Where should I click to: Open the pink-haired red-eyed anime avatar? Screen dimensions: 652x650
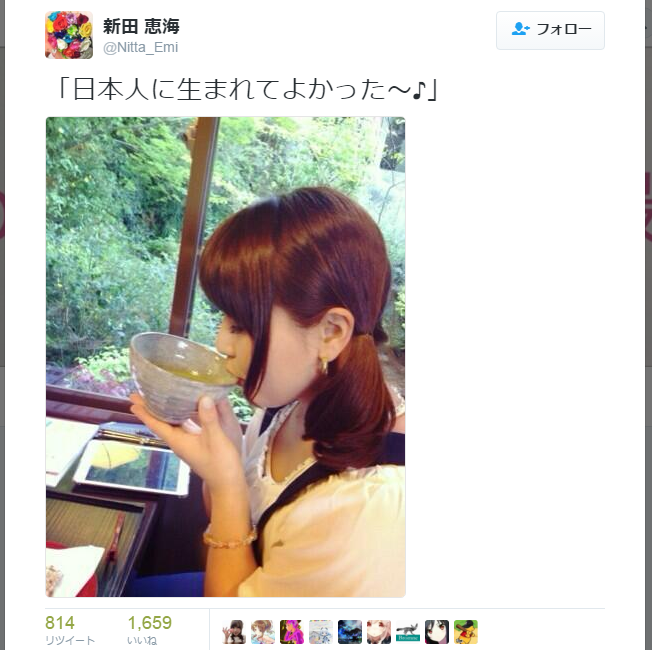pyautogui.click(x=379, y=632)
